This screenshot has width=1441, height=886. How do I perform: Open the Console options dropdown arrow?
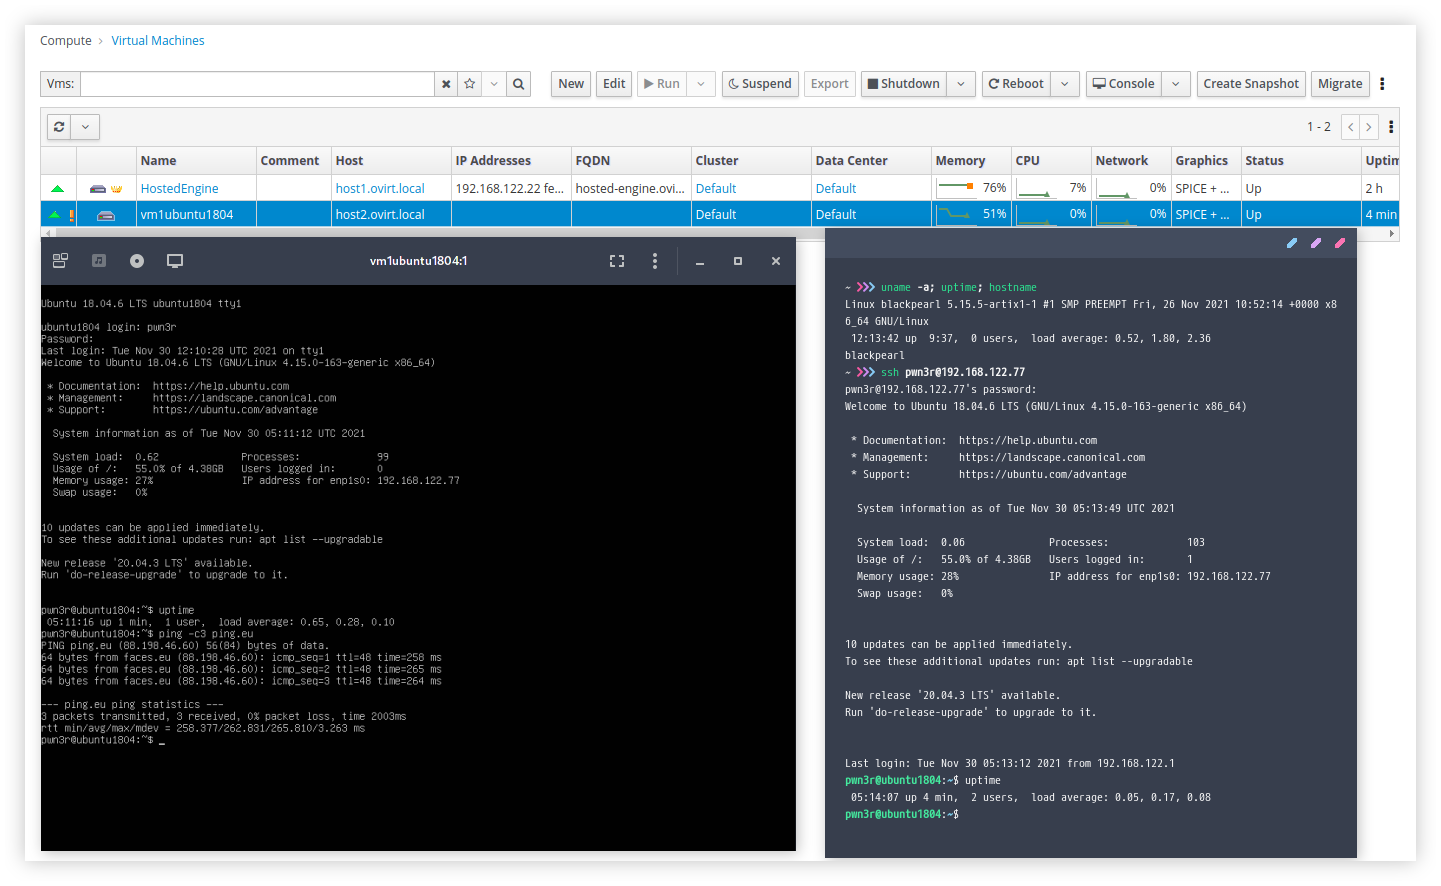(1176, 84)
